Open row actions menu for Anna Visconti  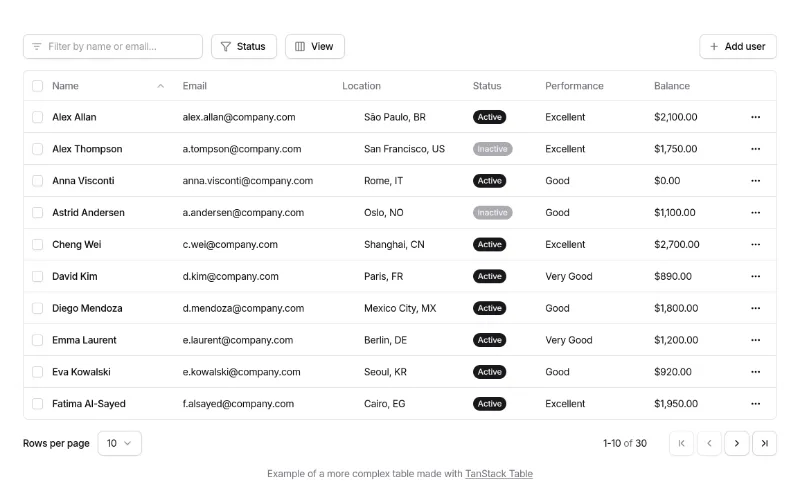click(755, 181)
